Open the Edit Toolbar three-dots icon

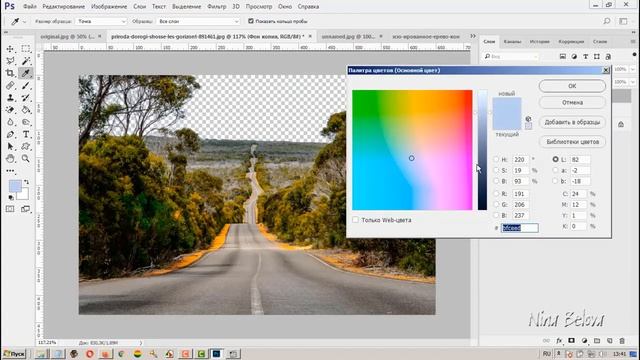click(10, 171)
